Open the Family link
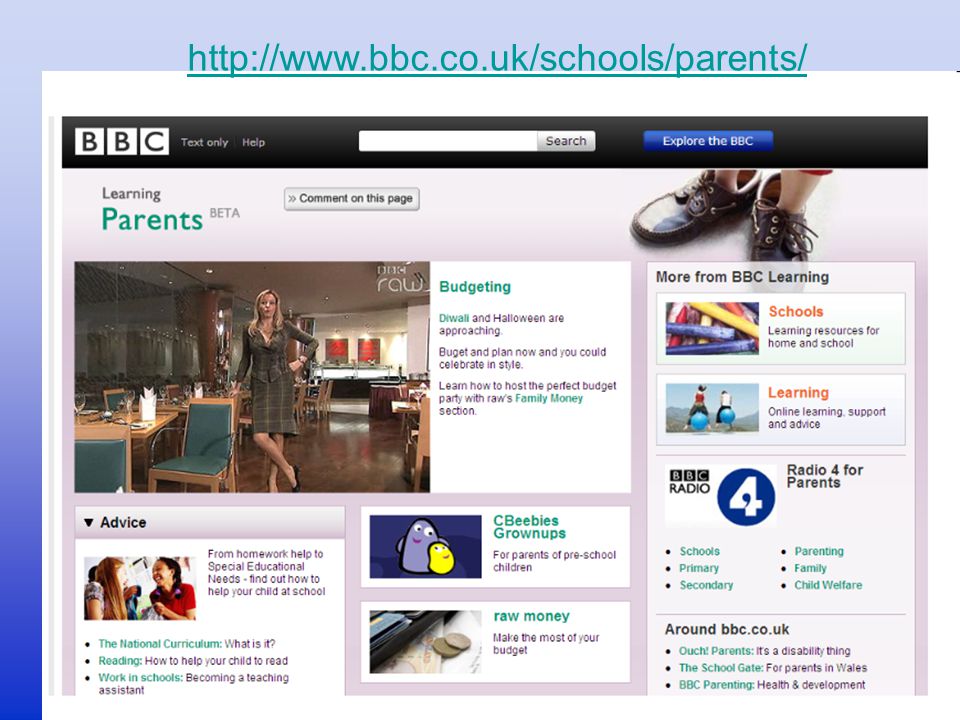 [810, 568]
